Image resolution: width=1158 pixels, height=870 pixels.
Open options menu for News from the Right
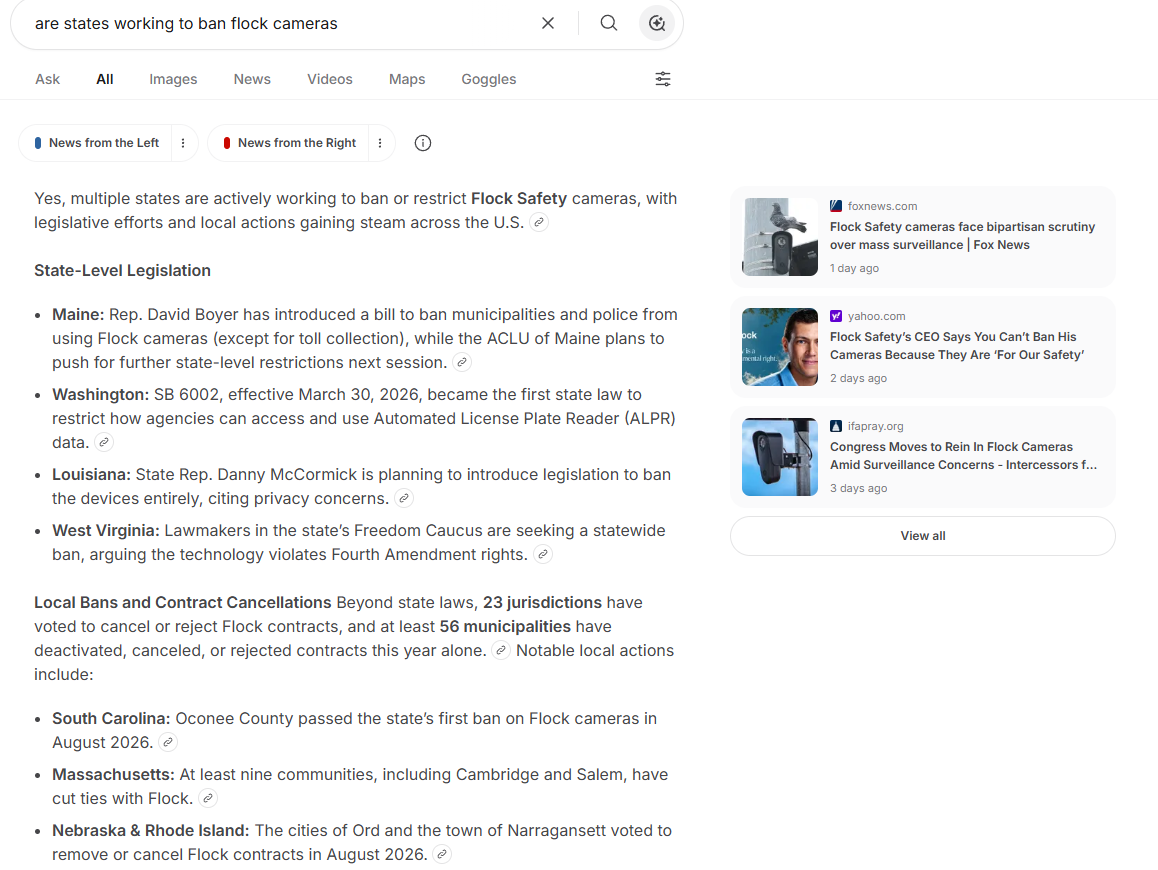[380, 143]
